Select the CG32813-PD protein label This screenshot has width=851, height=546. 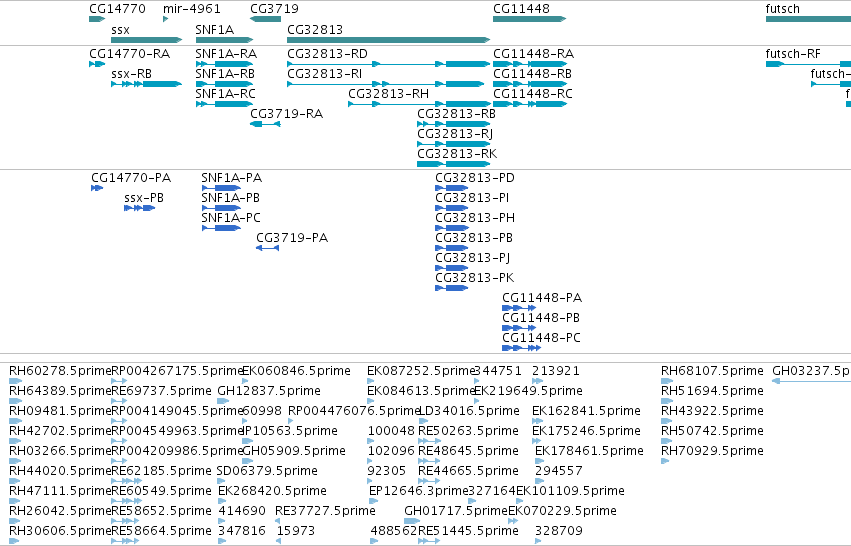475,178
